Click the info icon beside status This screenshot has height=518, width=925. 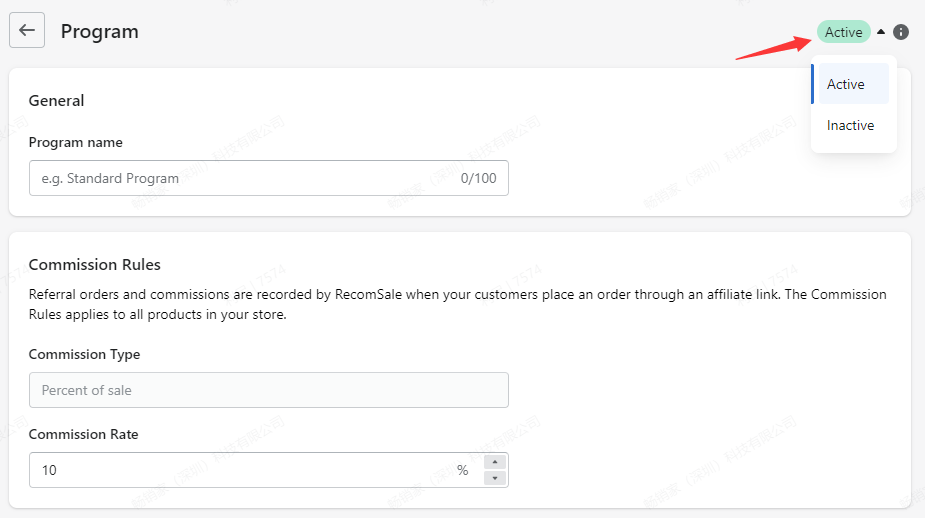click(901, 32)
